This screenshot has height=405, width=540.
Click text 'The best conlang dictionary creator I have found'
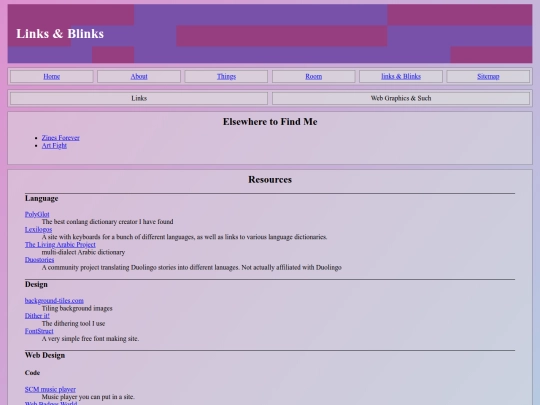107,222
